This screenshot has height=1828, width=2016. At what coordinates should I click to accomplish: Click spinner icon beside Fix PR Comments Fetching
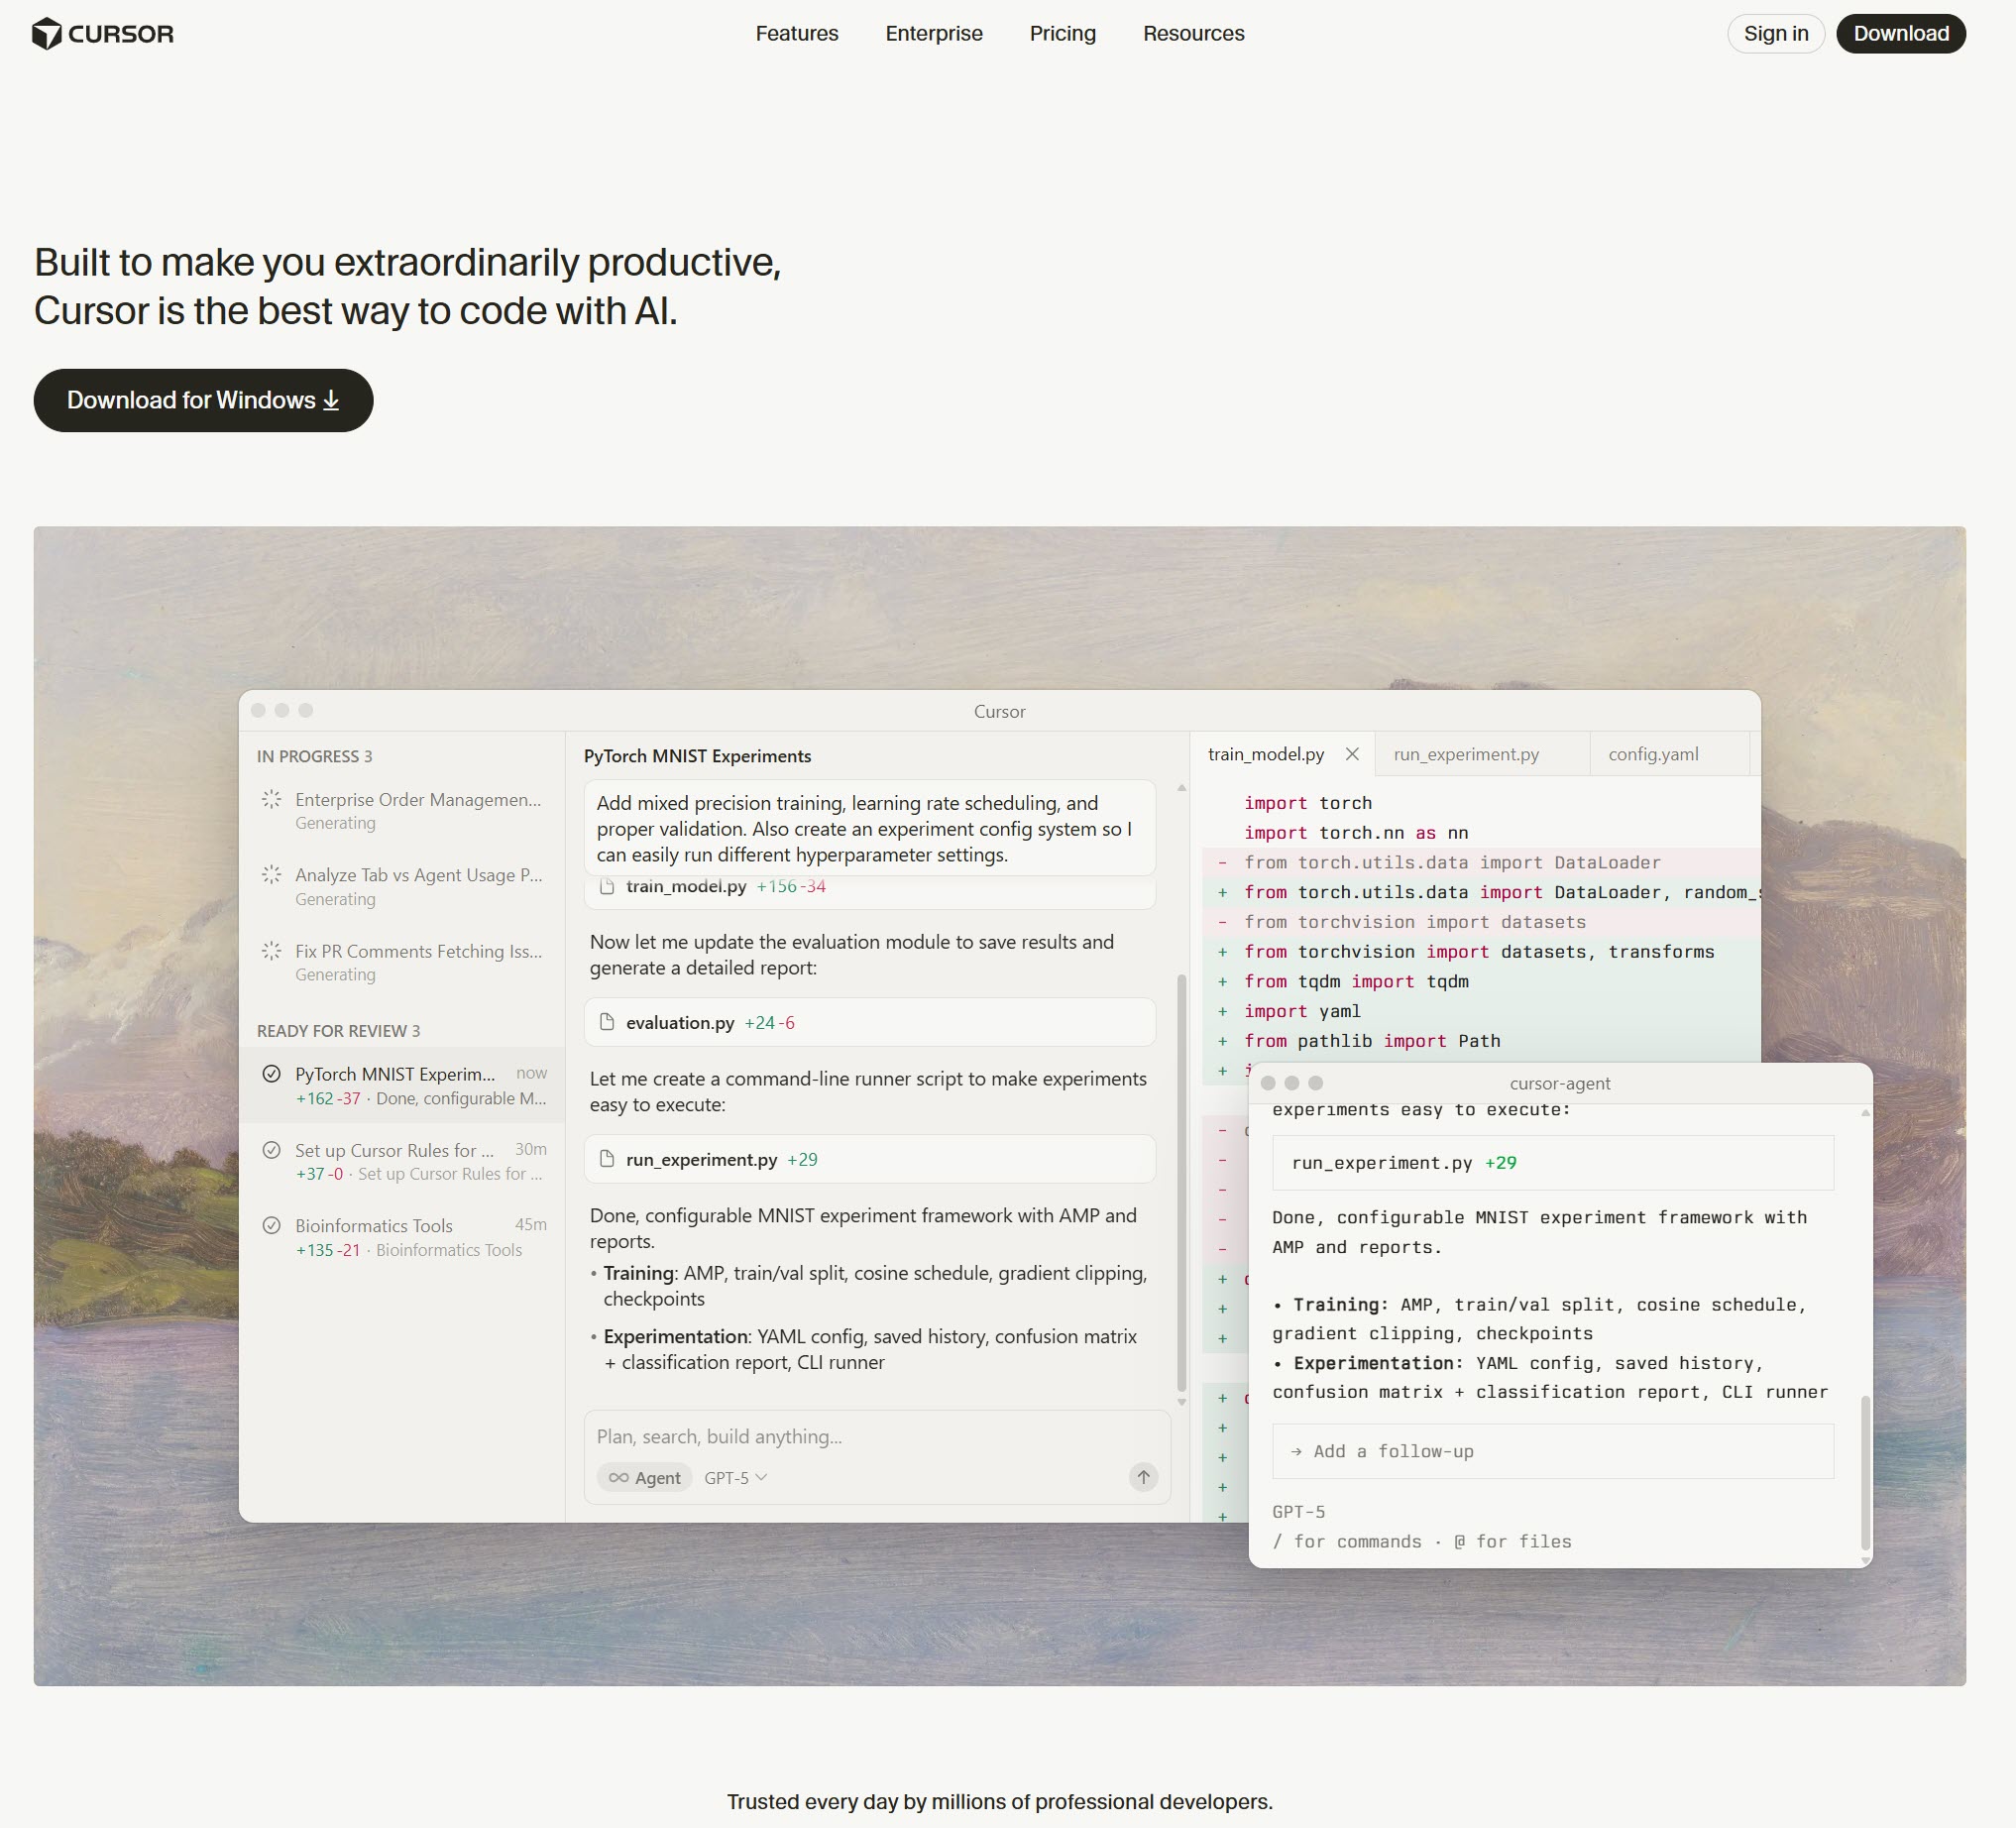(x=271, y=950)
